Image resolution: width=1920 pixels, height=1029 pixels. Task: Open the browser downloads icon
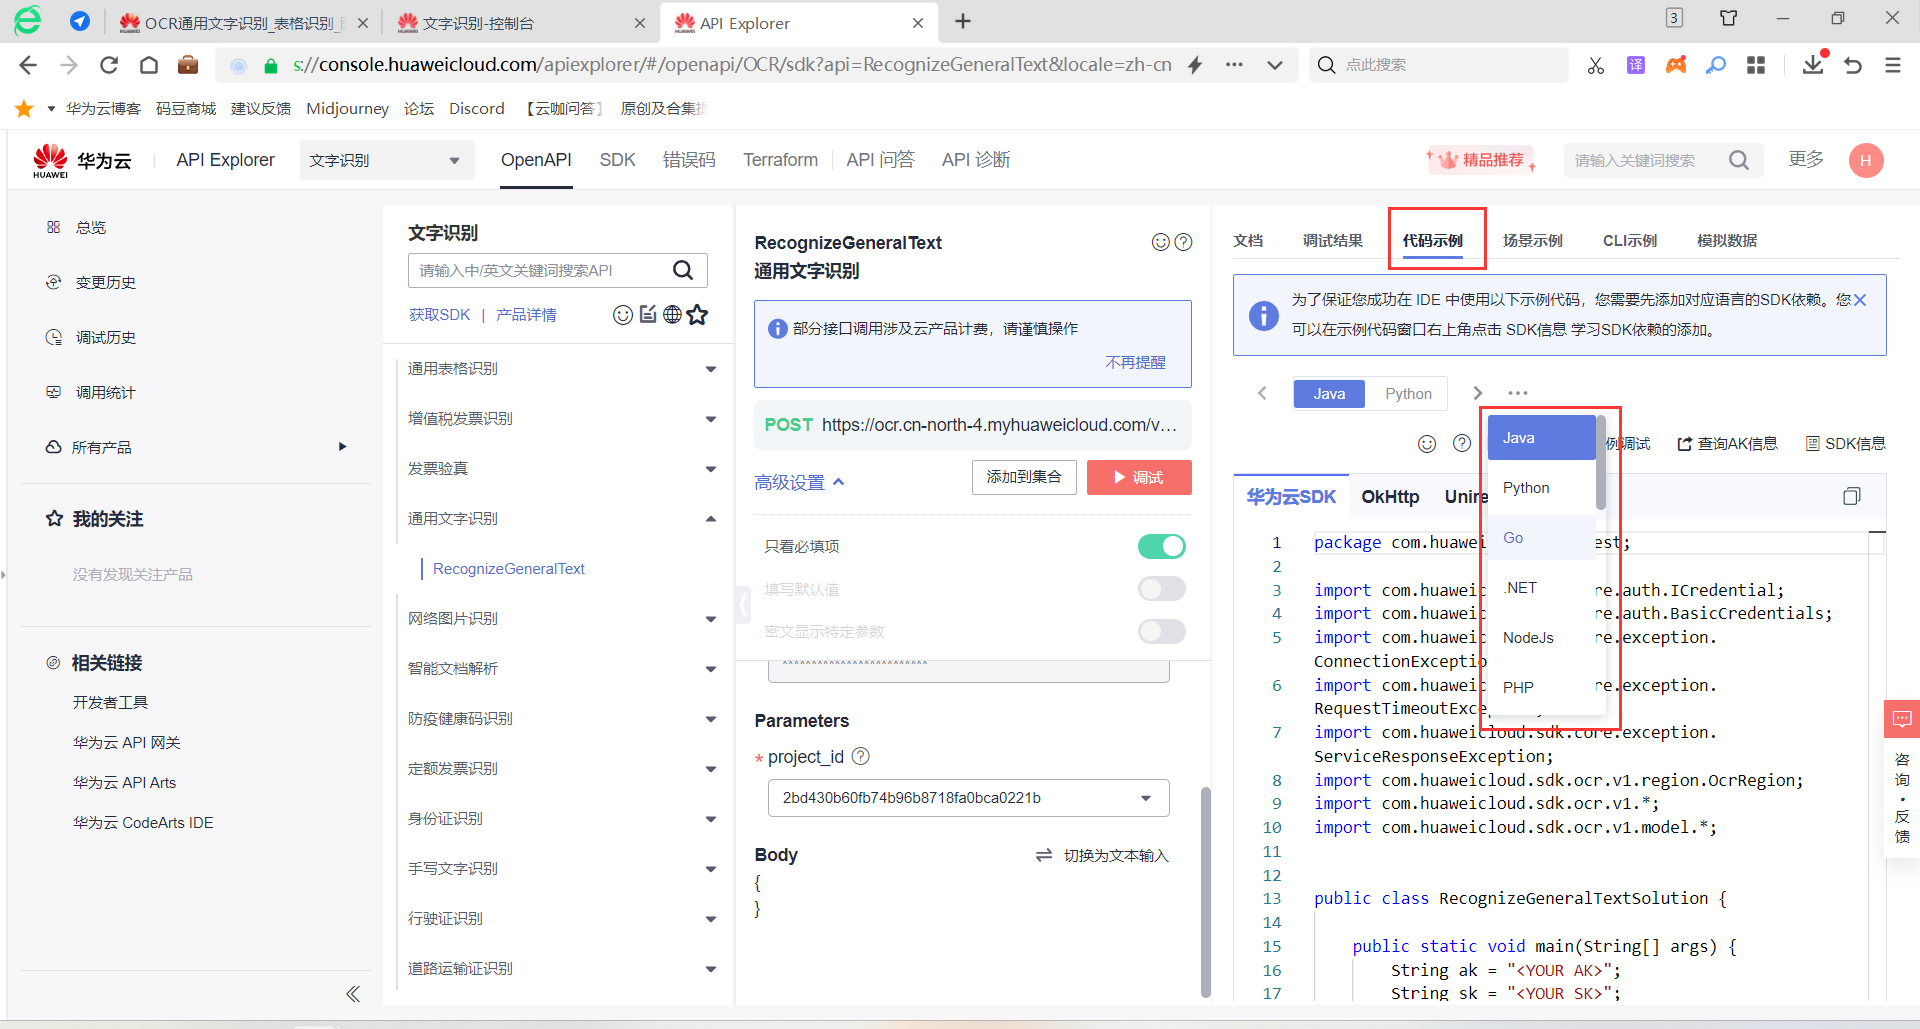tap(1813, 65)
